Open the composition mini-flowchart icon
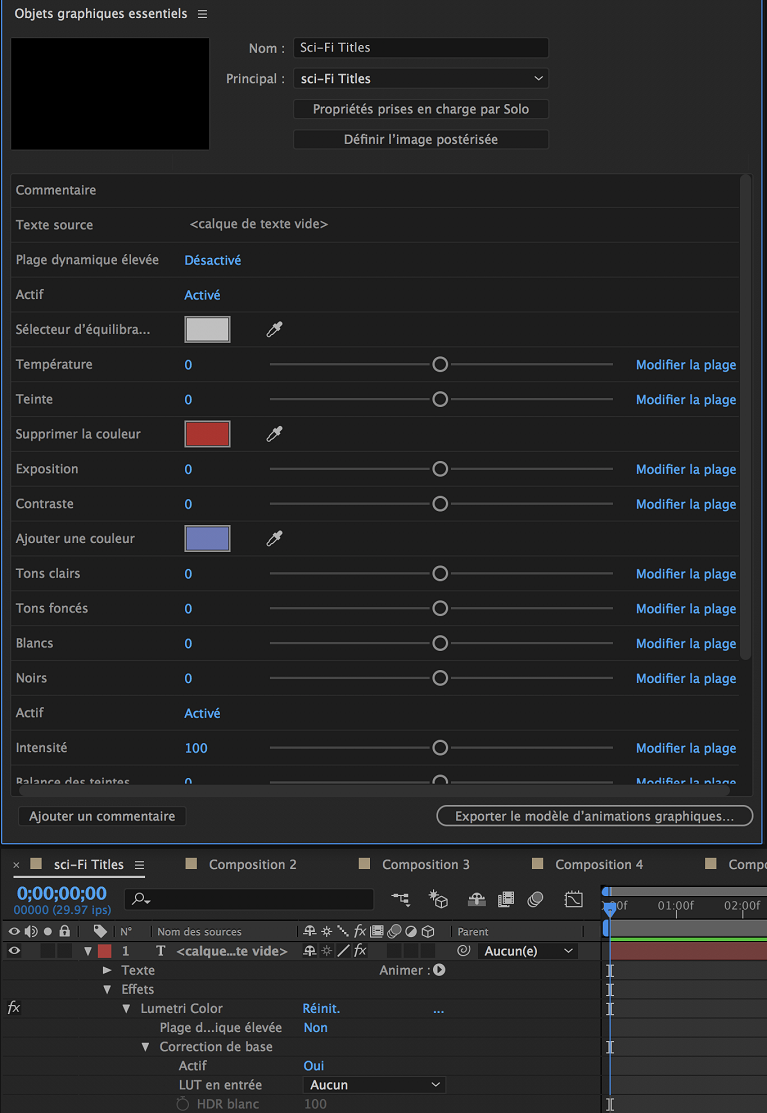The height and width of the screenshot is (1113, 767). [x=401, y=899]
